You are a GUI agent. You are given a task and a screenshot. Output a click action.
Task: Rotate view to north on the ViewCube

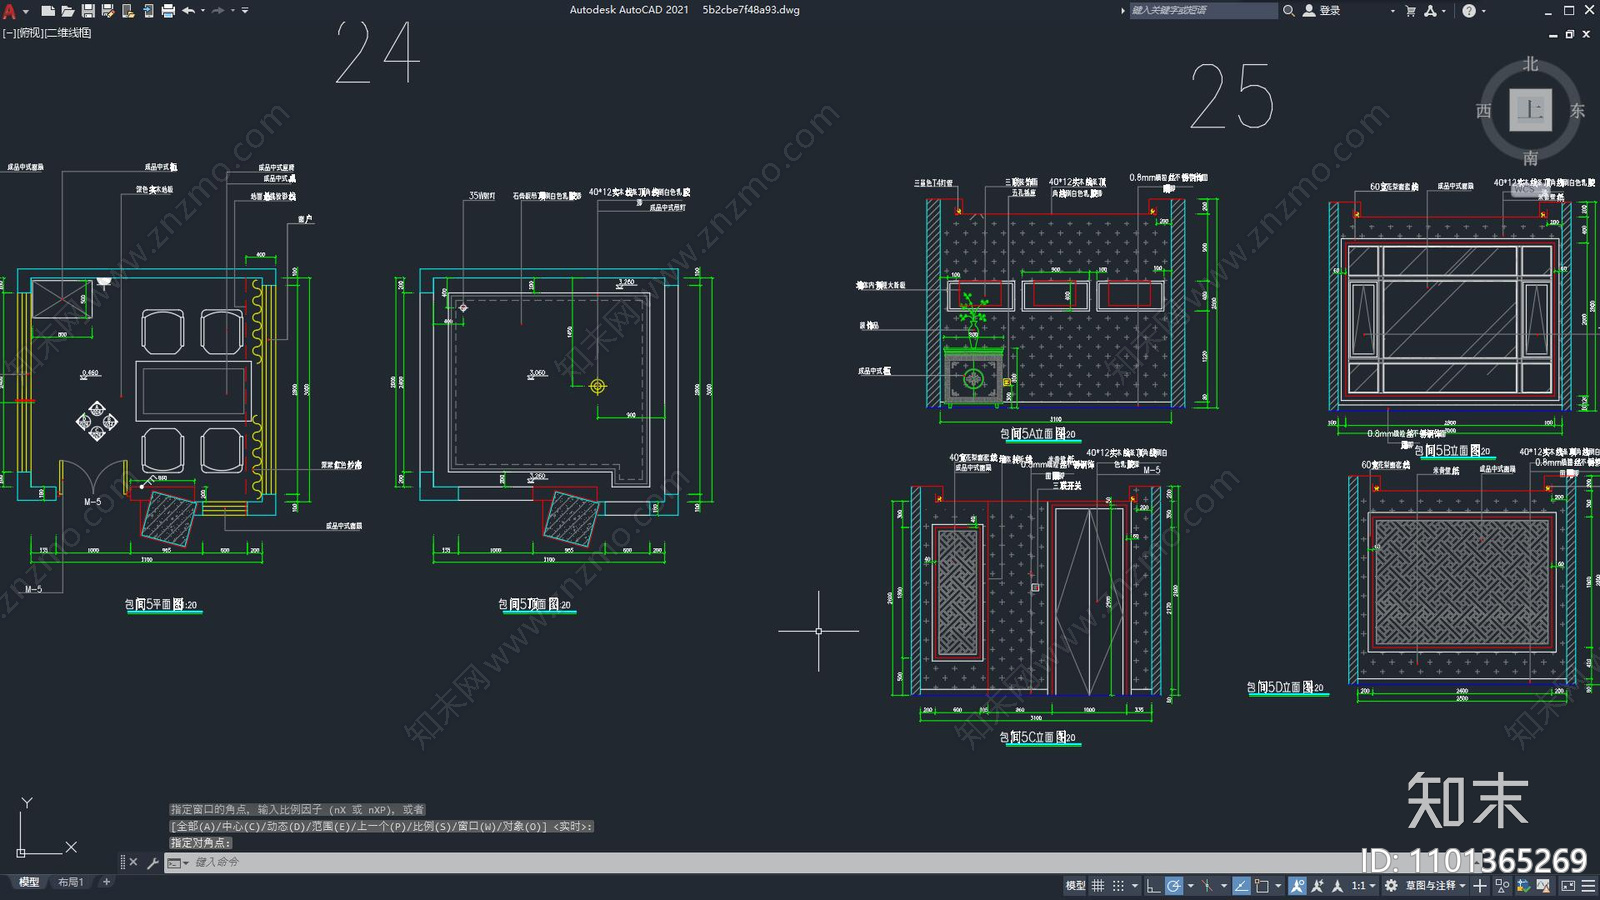[1530, 64]
